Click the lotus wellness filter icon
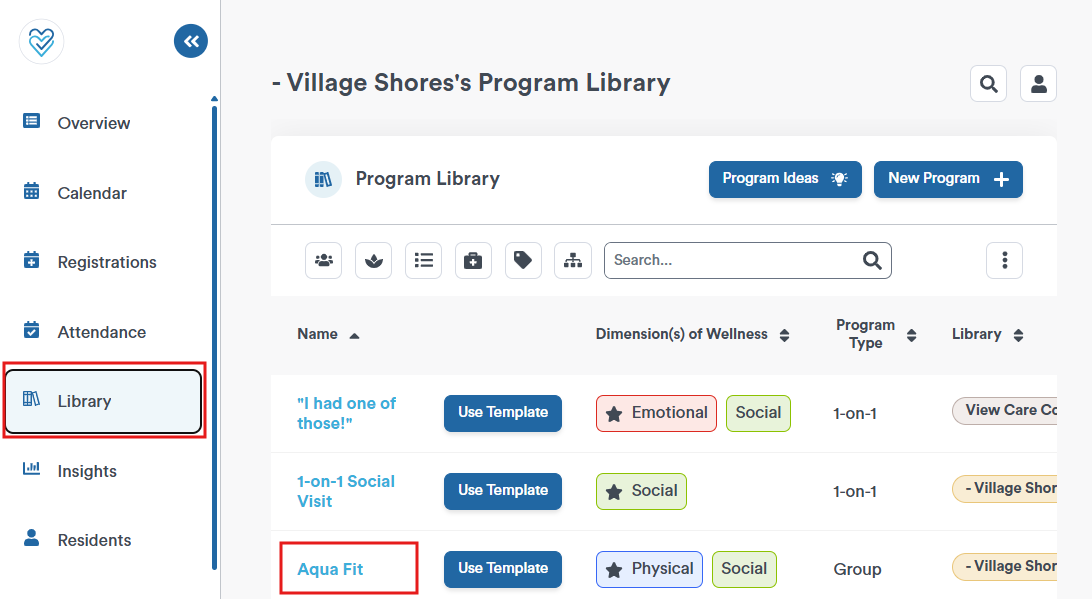The image size is (1092, 599). 373,260
